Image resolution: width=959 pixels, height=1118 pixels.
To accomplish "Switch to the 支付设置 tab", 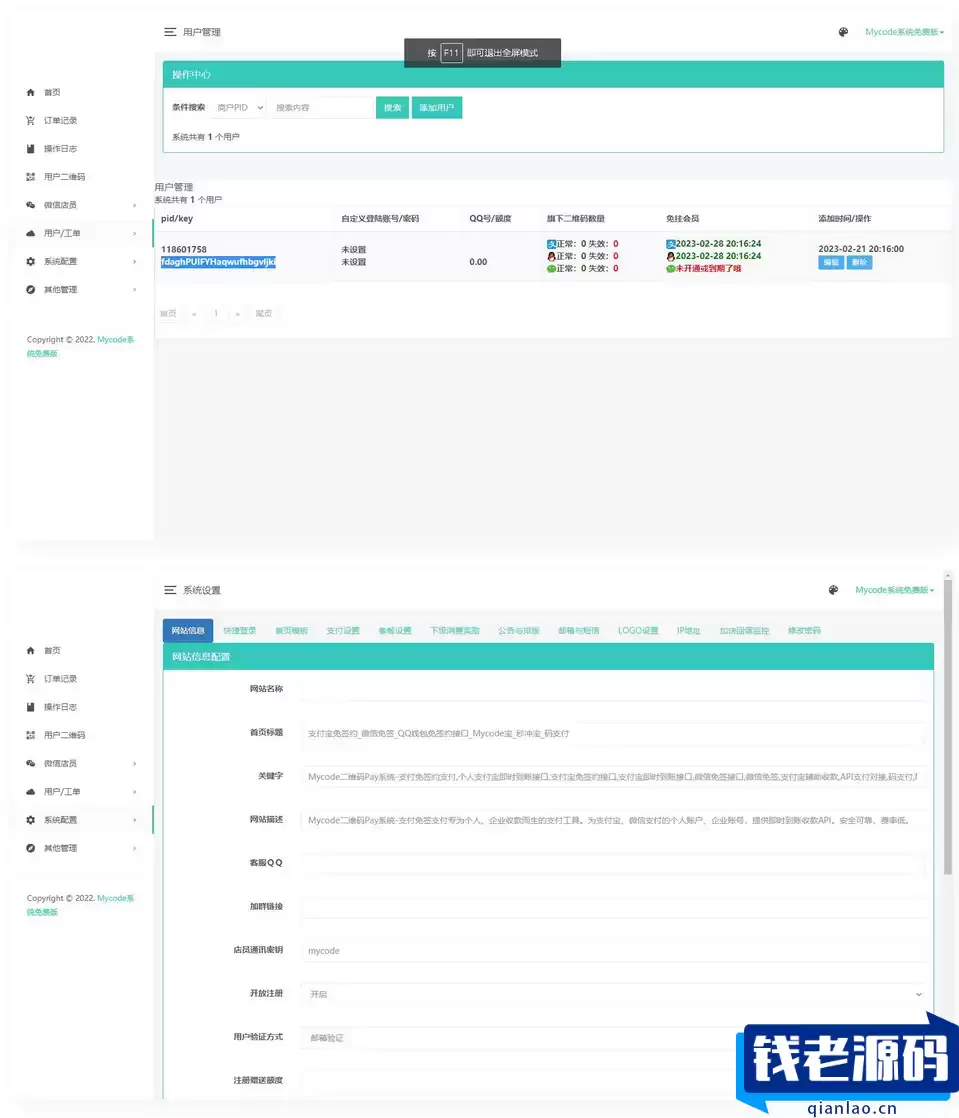I will [x=343, y=630].
